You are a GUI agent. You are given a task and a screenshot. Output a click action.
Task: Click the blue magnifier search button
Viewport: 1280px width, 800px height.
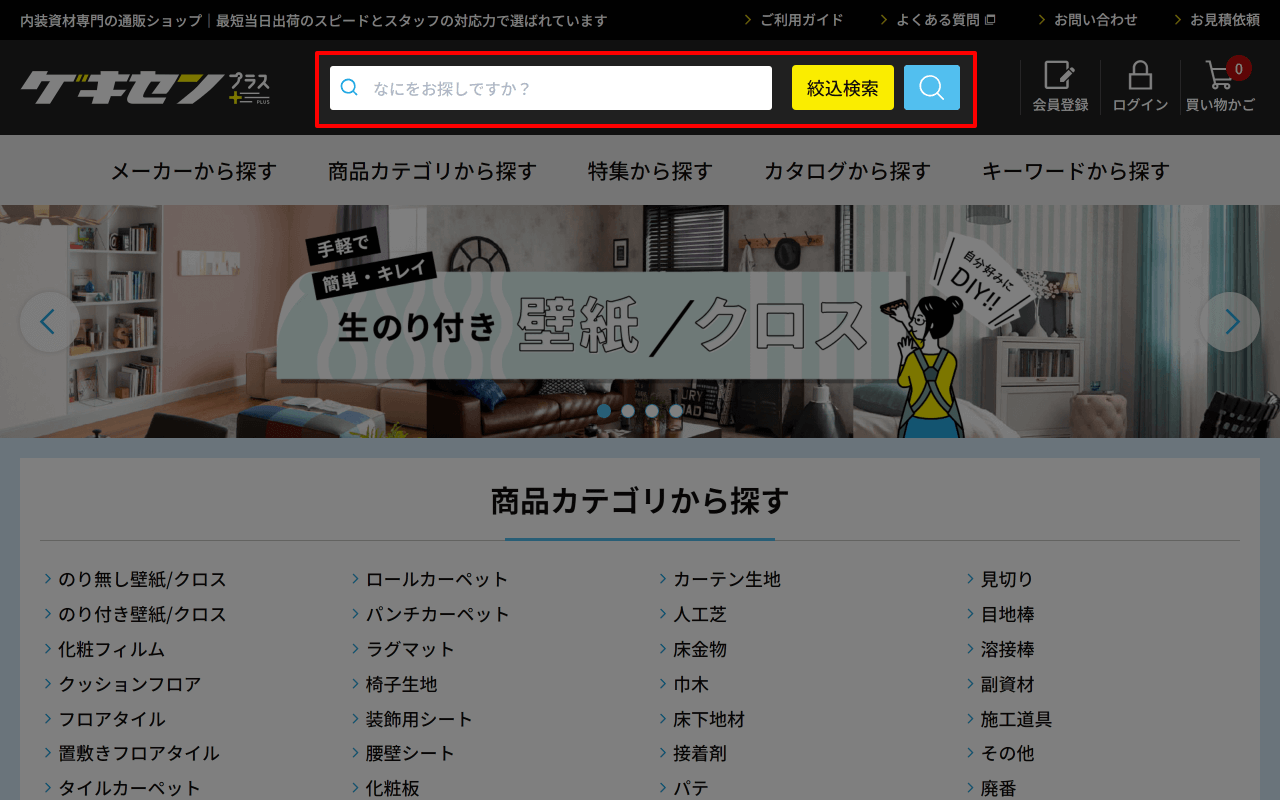931,88
